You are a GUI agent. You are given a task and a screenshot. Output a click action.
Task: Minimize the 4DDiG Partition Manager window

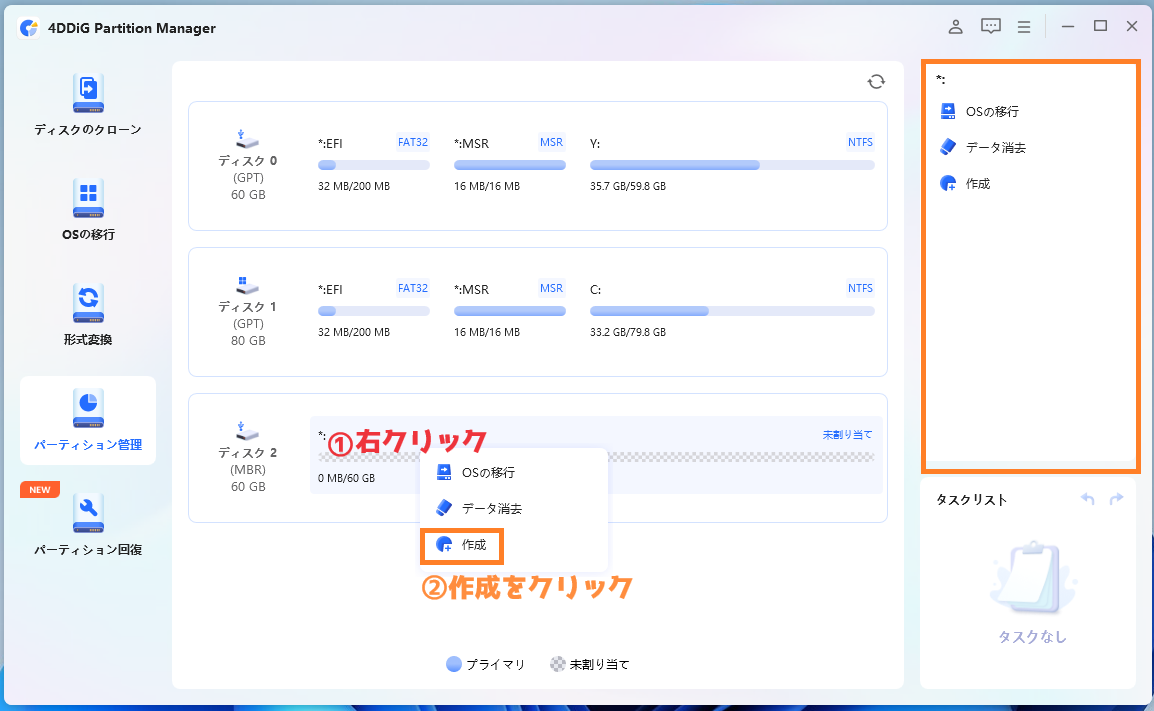coord(1068,26)
